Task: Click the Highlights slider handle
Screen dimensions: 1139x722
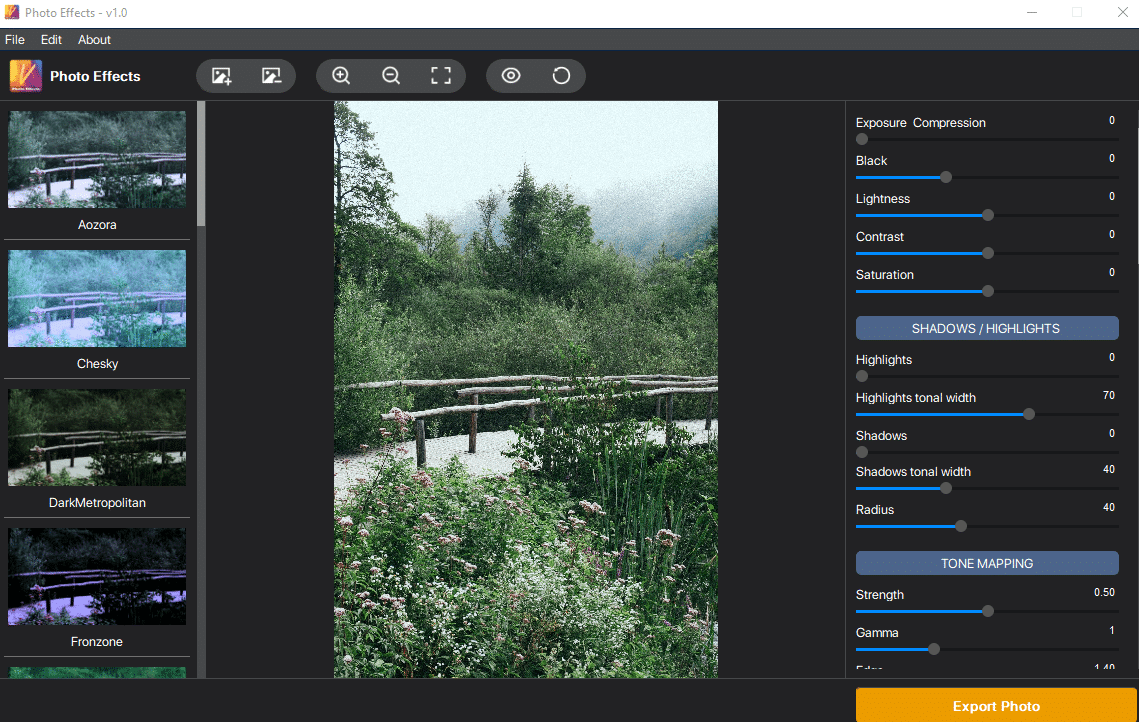Action: 862,376
